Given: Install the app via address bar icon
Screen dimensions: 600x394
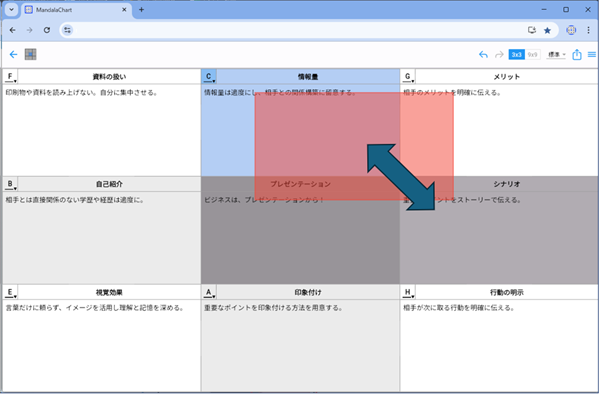Looking at the screenshot, I should (532, 30).
